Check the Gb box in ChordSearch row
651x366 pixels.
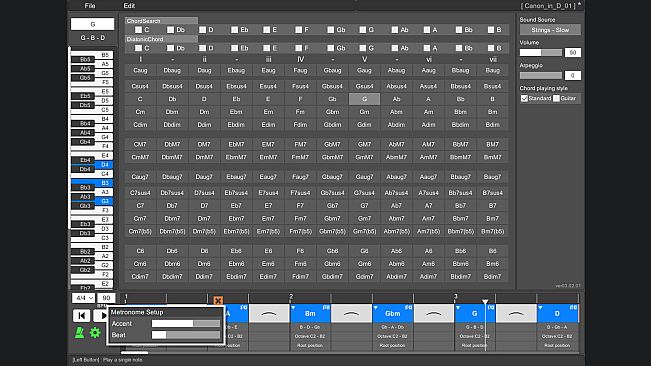(330, 30)
